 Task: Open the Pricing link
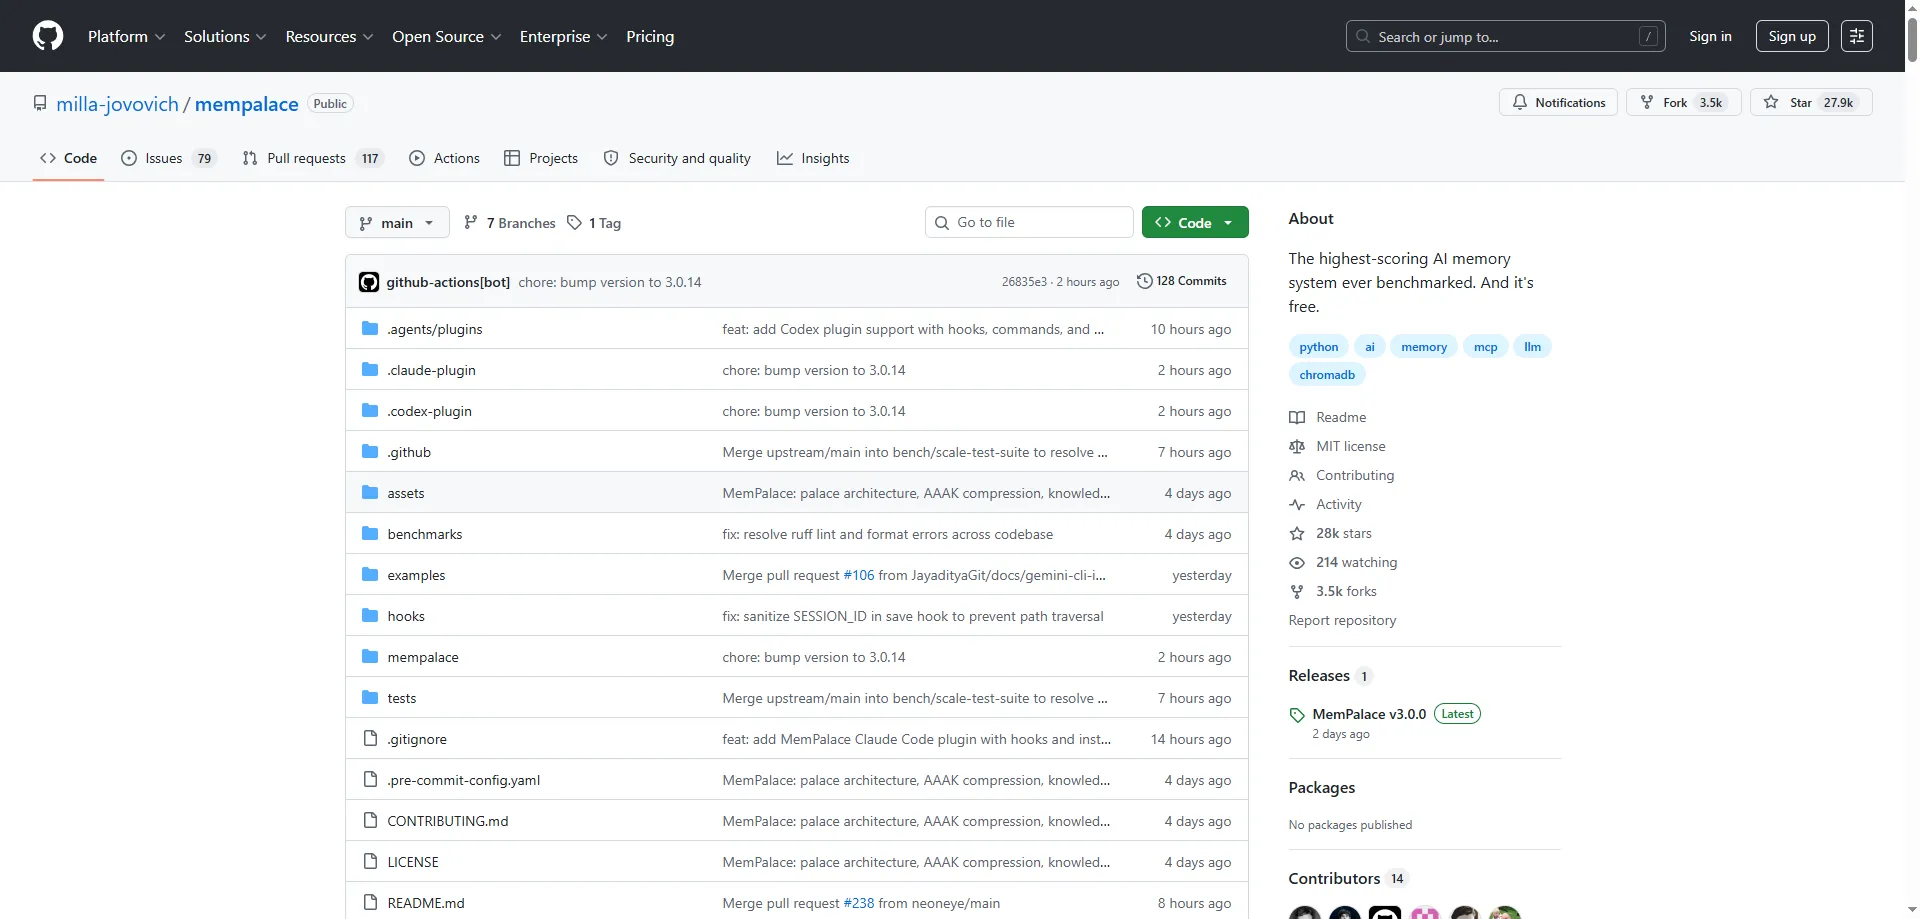650,36
